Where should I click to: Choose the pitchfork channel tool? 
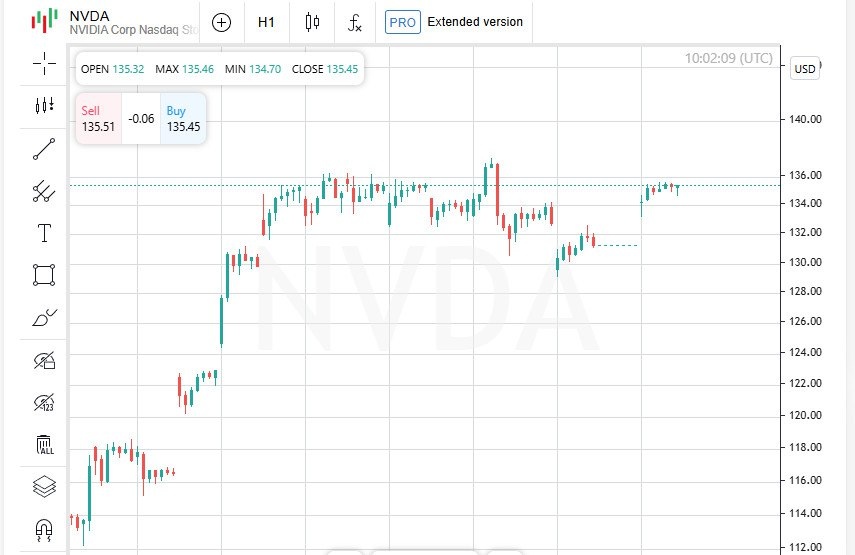[44, 191]
